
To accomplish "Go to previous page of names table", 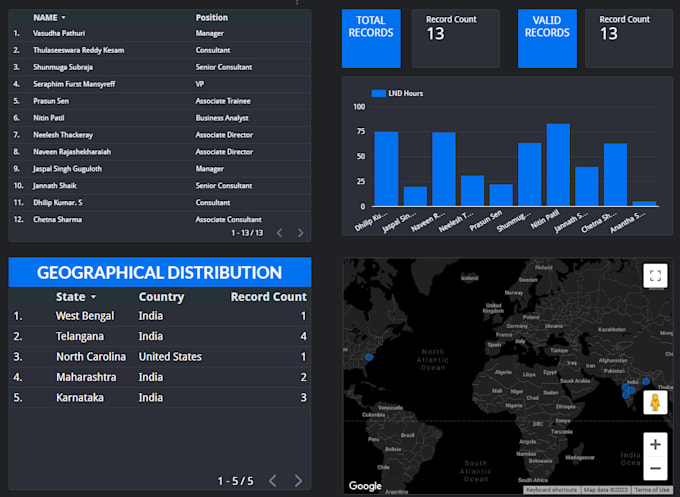I will pyautogui.click(x=280, y=233).
